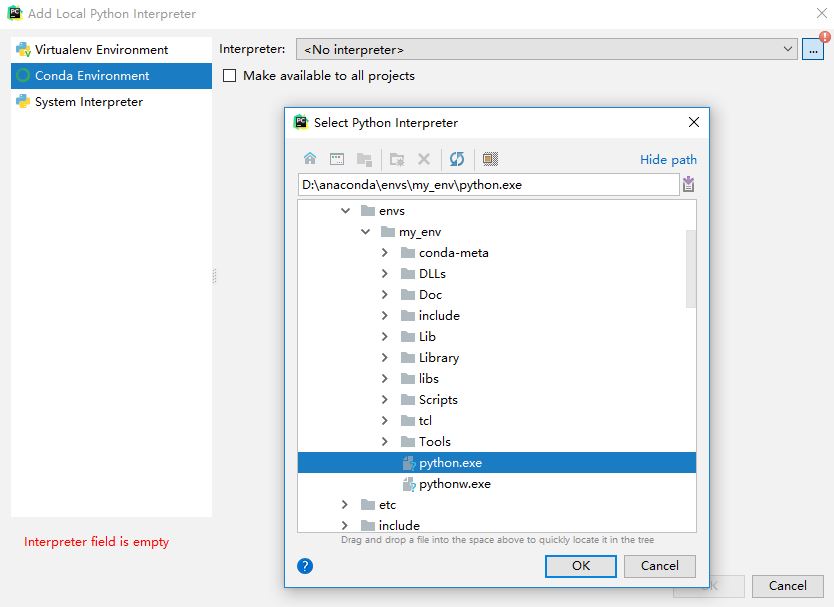This screenshot has height=607, width=834.
Task: Expand the Doc folder
Action: [385, 295]
